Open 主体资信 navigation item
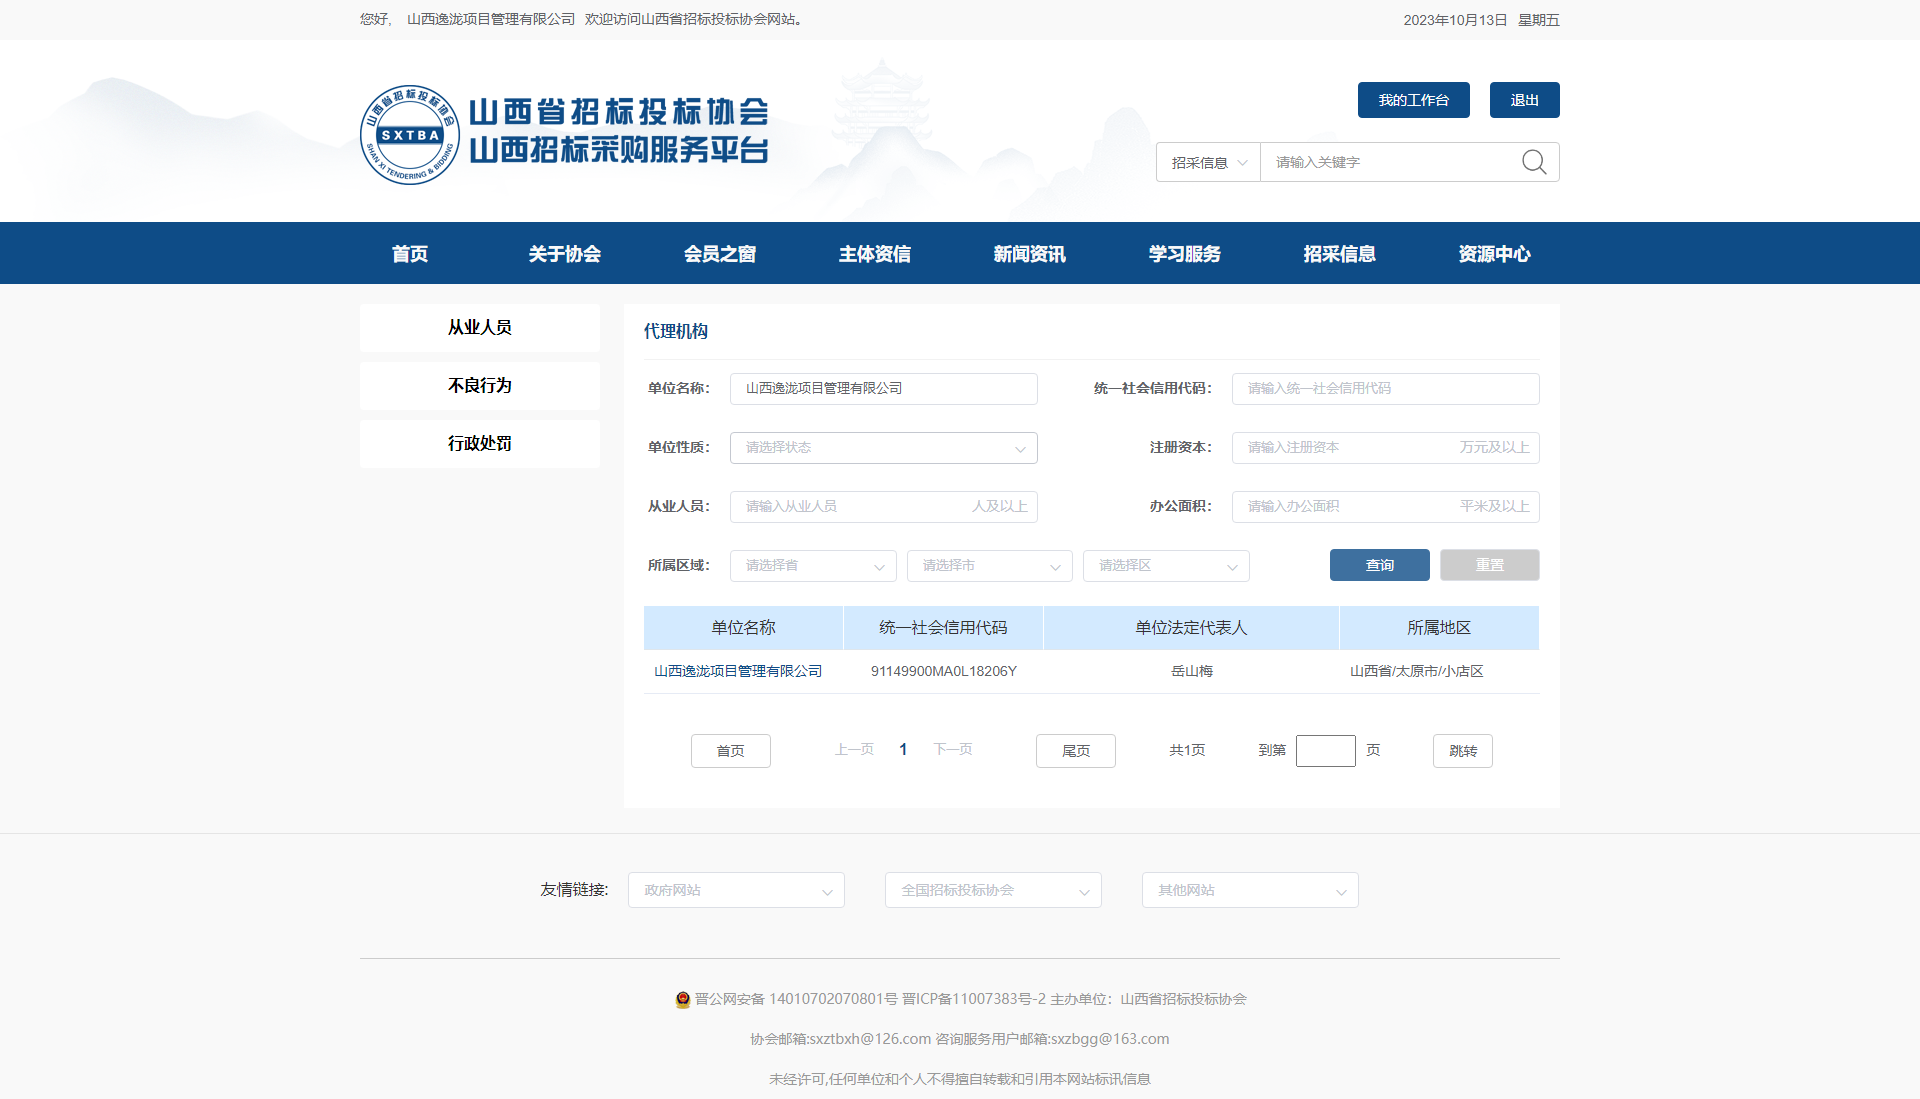The image size is (1920, 1099). 875,254
